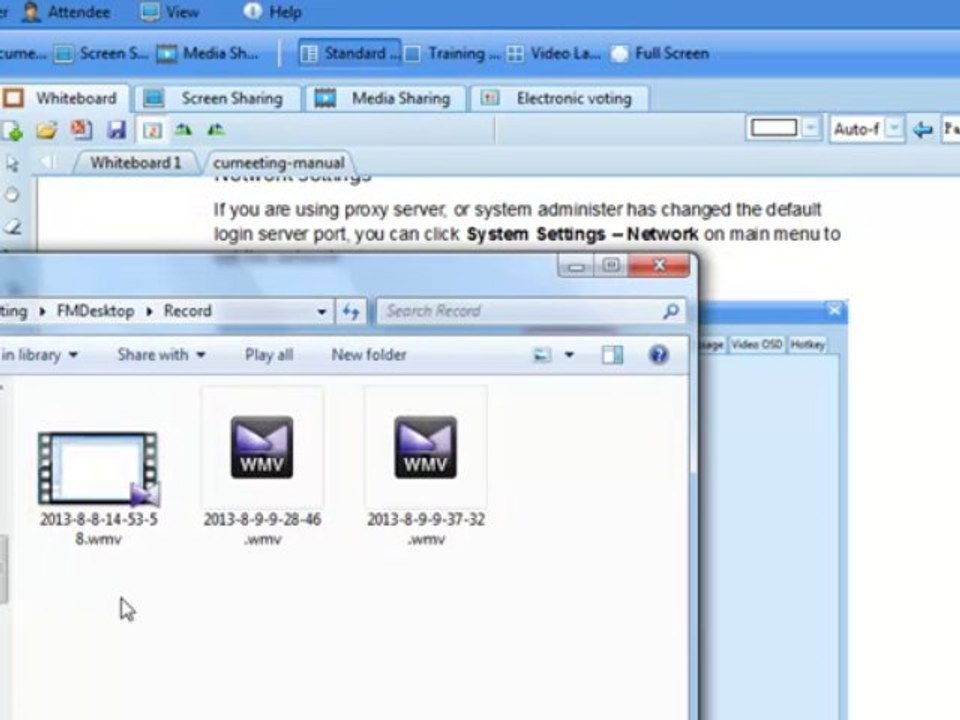
Task: Select the Standard layout mode
Action: coord(350,54)
